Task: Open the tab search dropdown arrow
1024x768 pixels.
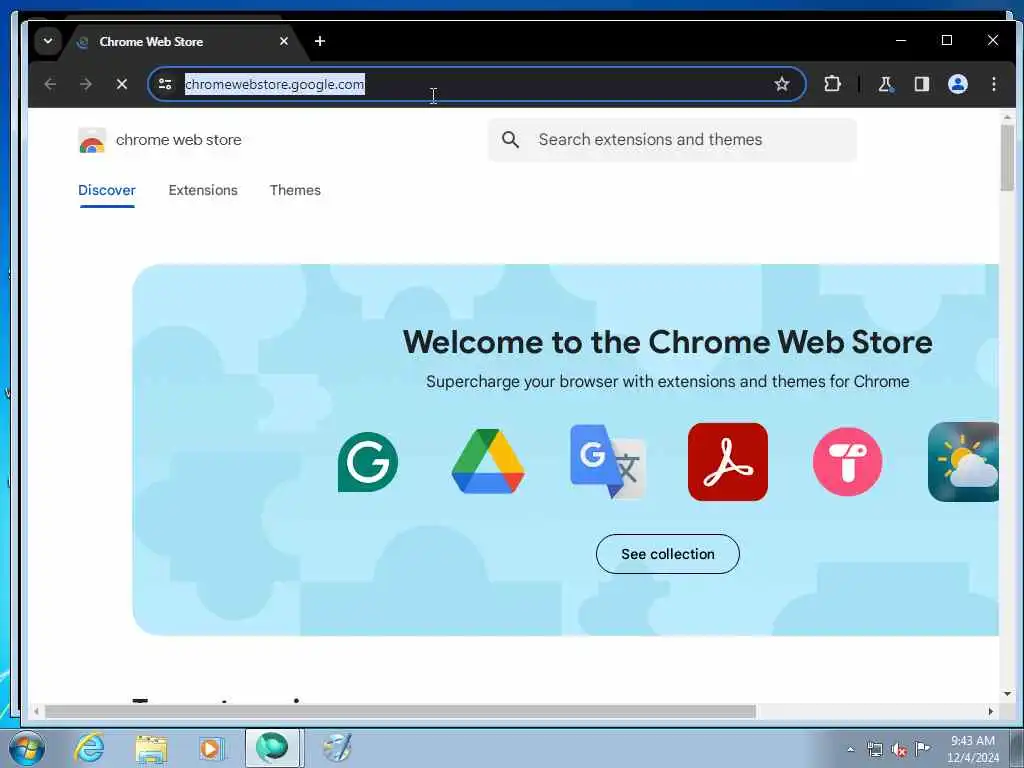Action: click(x=48, y=41)
